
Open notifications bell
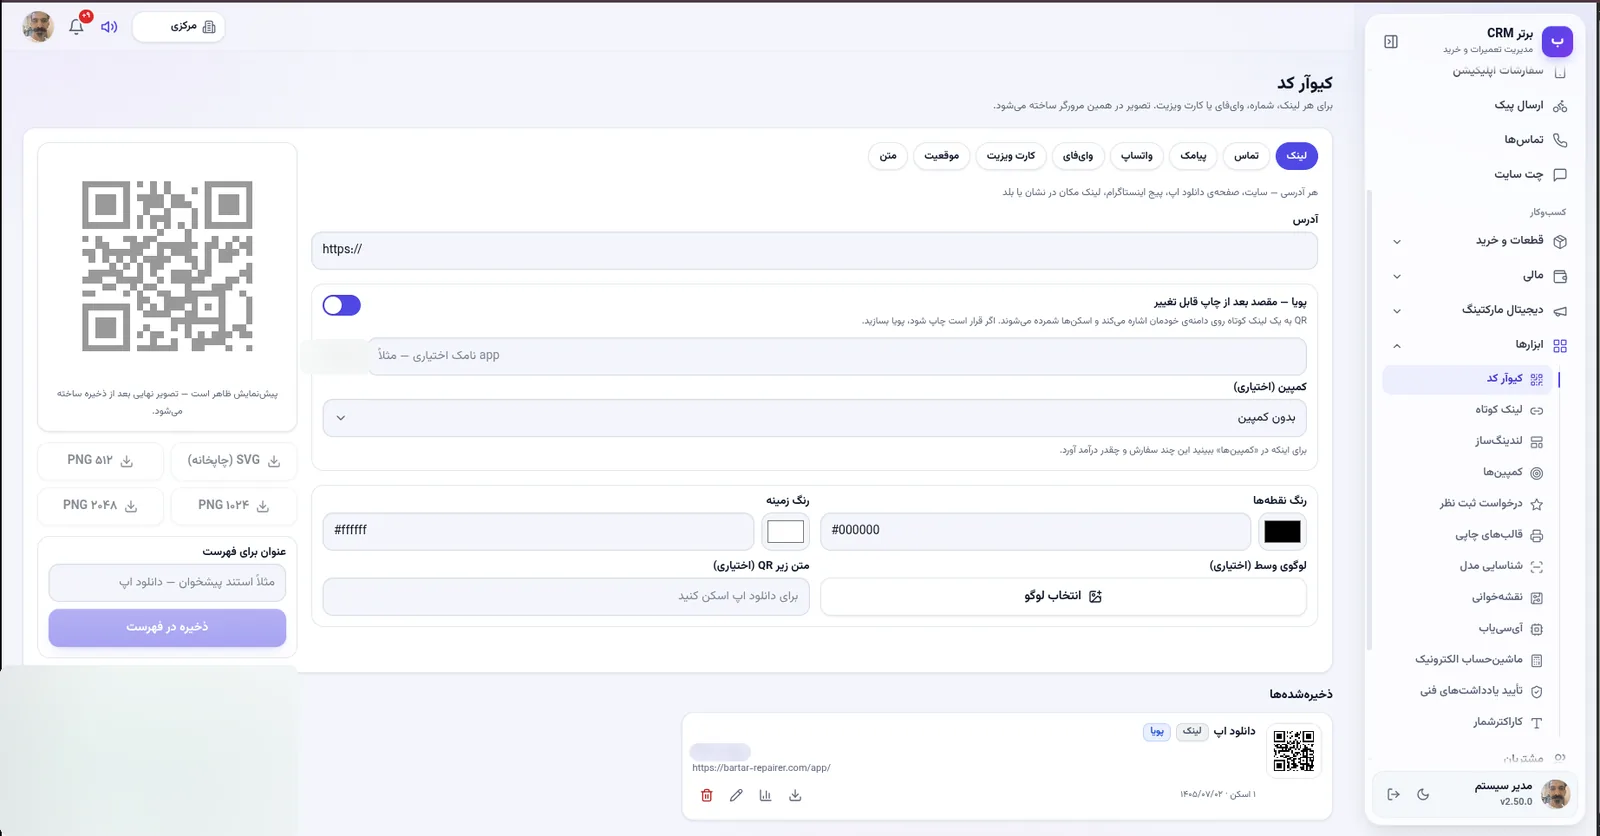click(77, 26)
